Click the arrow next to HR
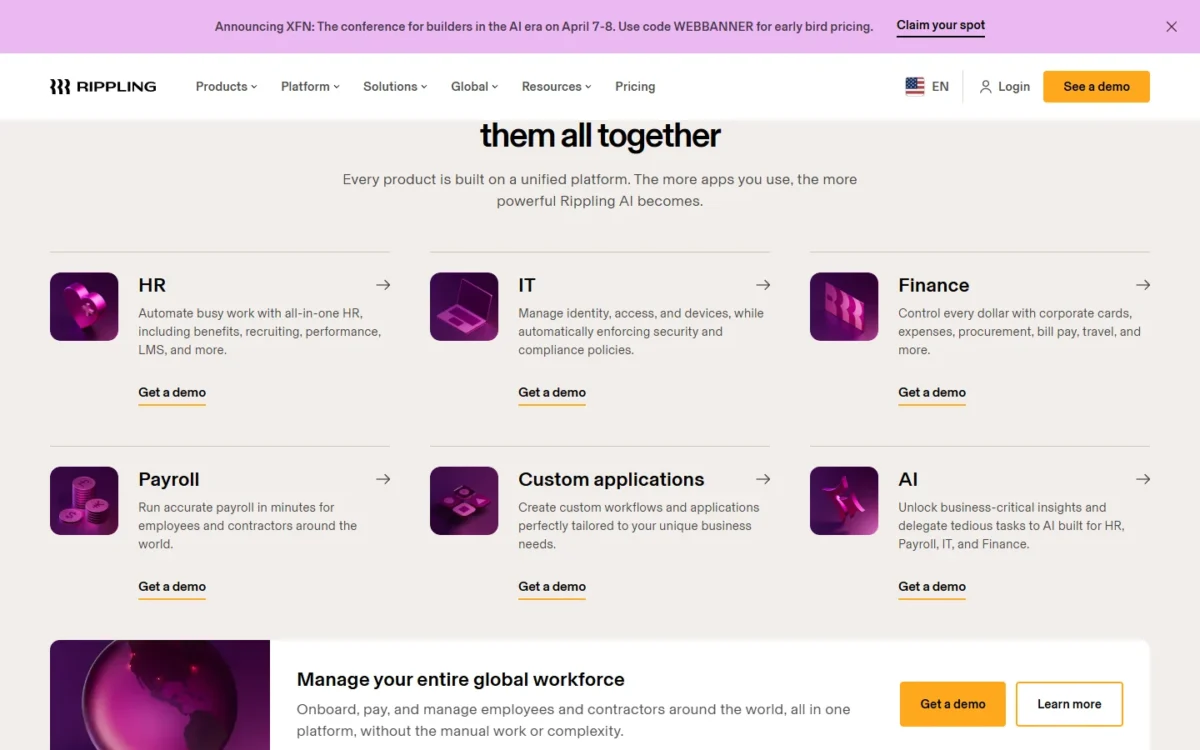This screenshot has width=1200, height=750. 383,285
